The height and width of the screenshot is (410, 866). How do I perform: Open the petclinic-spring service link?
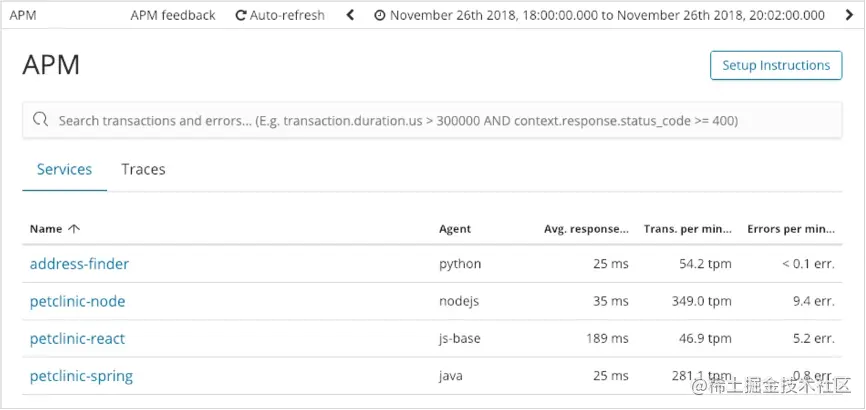pos(81,377)
